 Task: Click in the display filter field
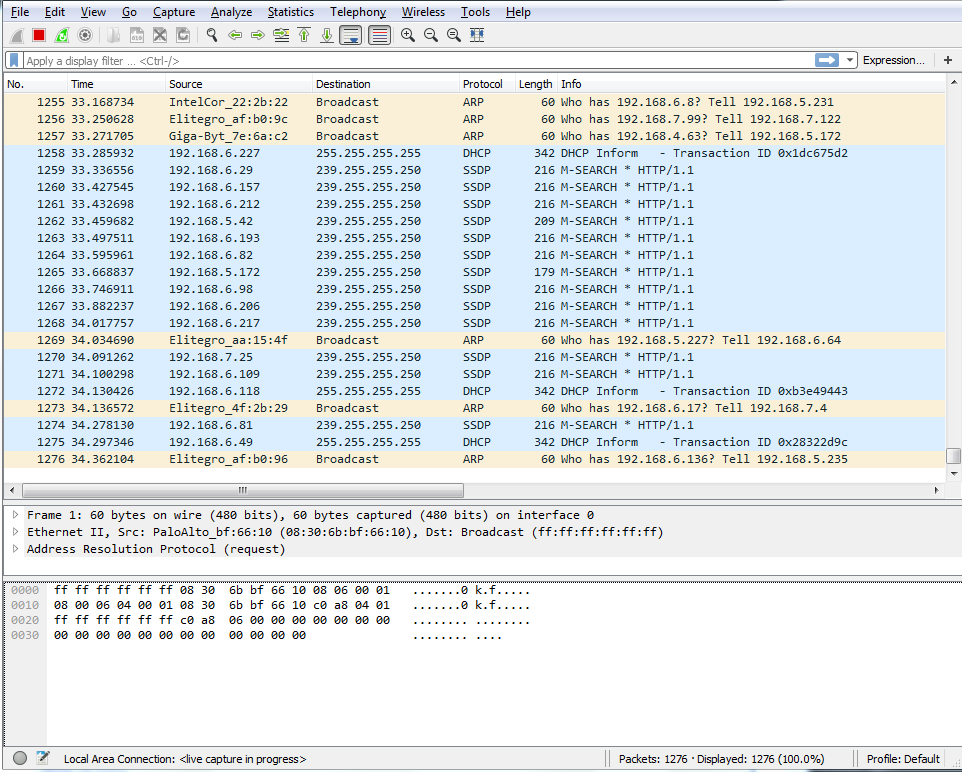pyautogui.click(x=400, y=61)
